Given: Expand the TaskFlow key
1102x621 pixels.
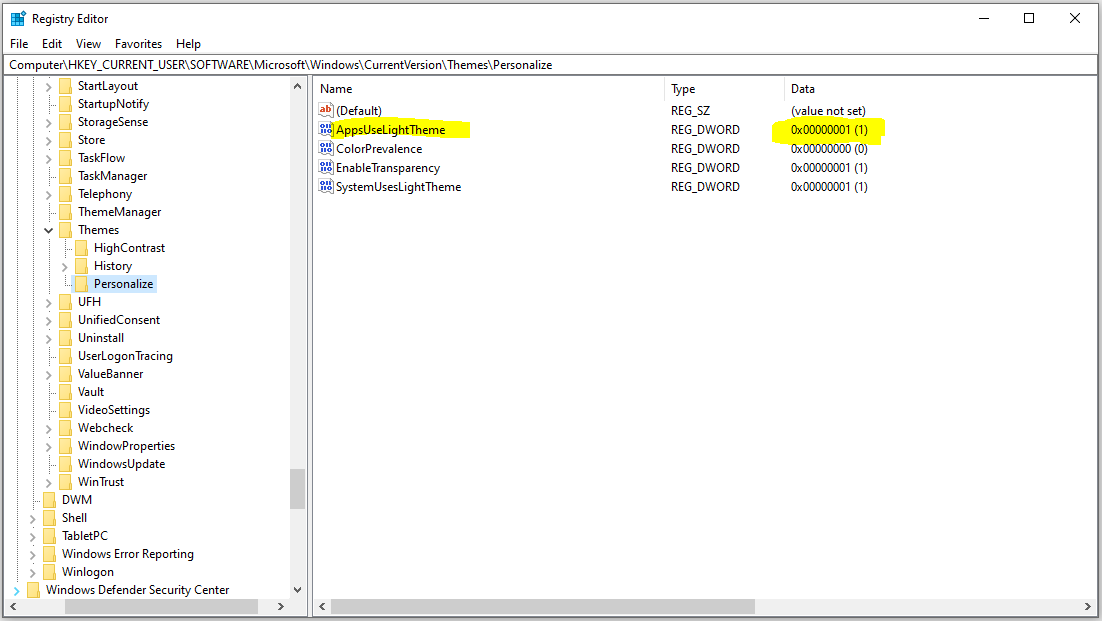Looking at the screenshot, I should (x=48, y=159).
